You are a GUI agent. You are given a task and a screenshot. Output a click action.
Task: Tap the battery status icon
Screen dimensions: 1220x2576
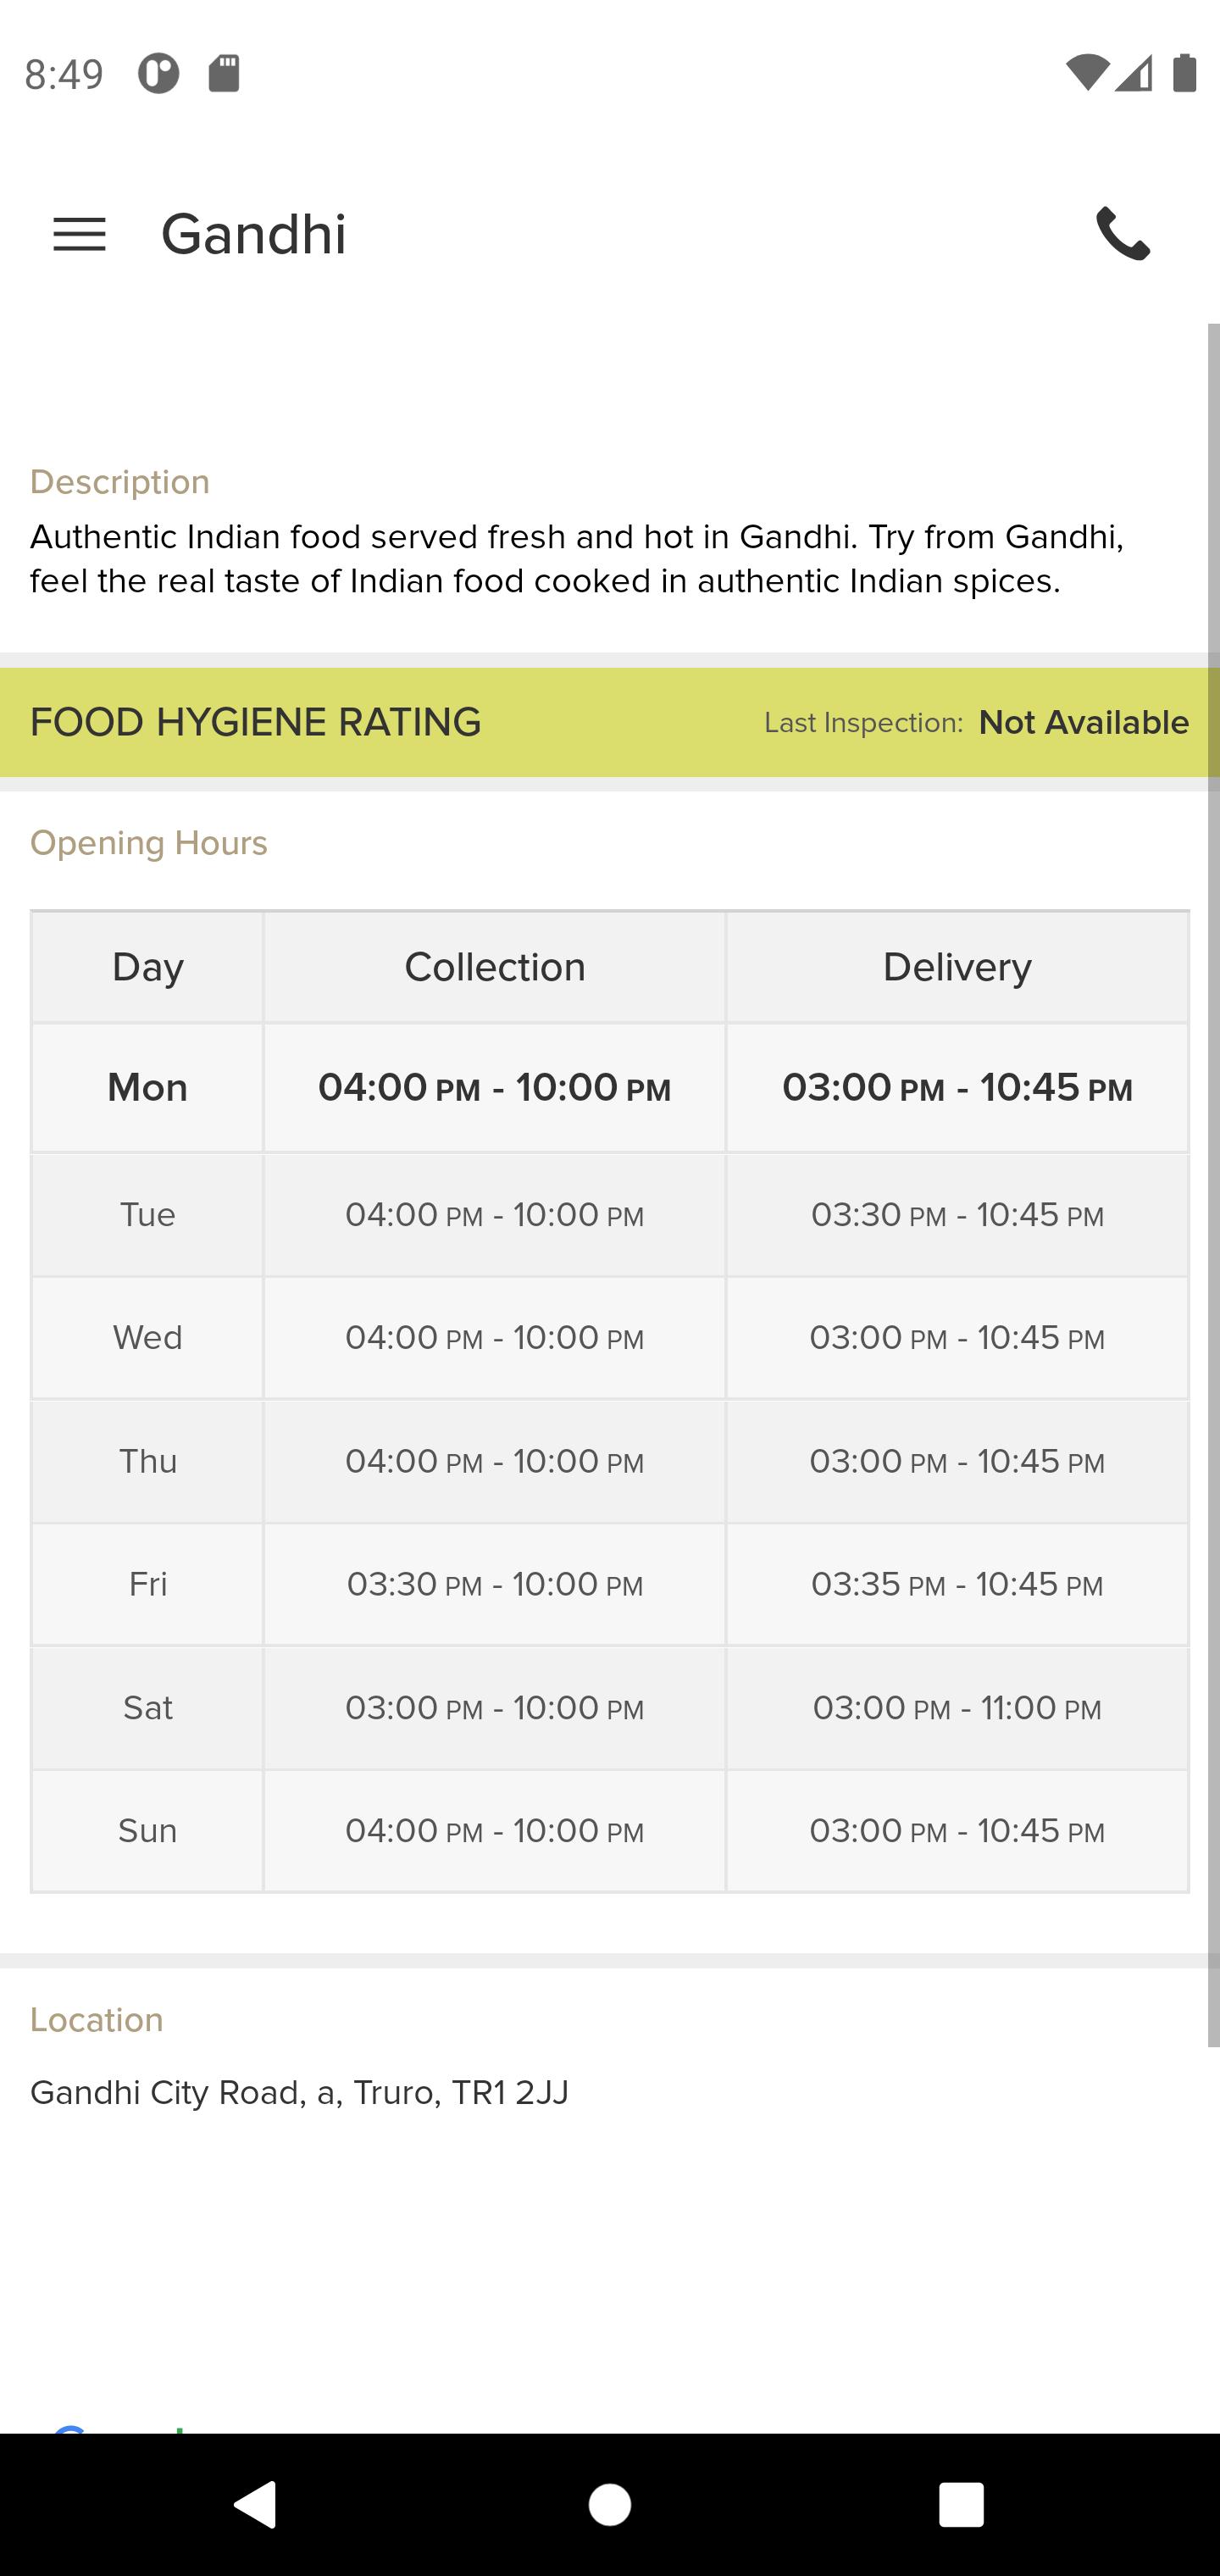1185,73
